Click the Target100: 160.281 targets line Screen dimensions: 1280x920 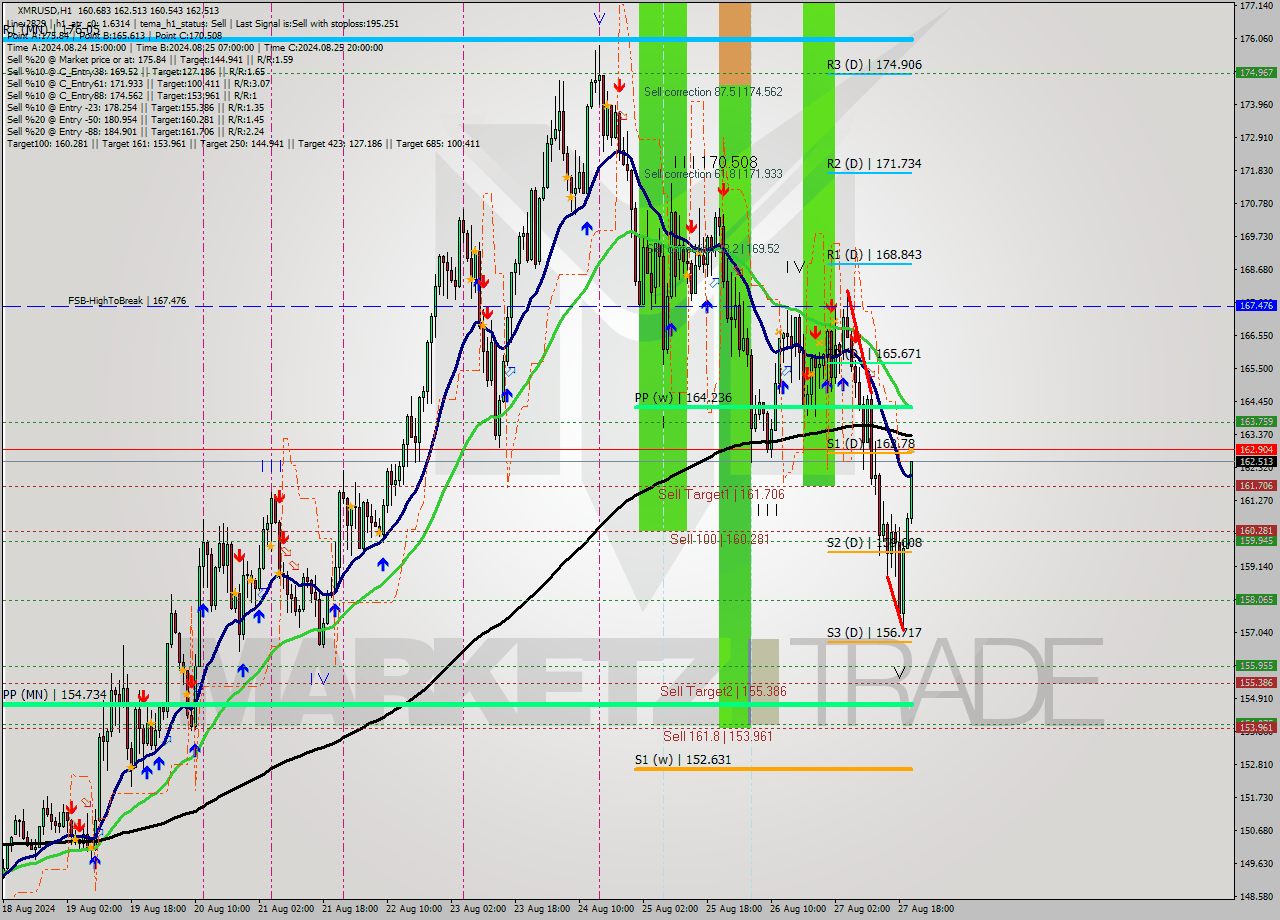[x=243, y=143]
